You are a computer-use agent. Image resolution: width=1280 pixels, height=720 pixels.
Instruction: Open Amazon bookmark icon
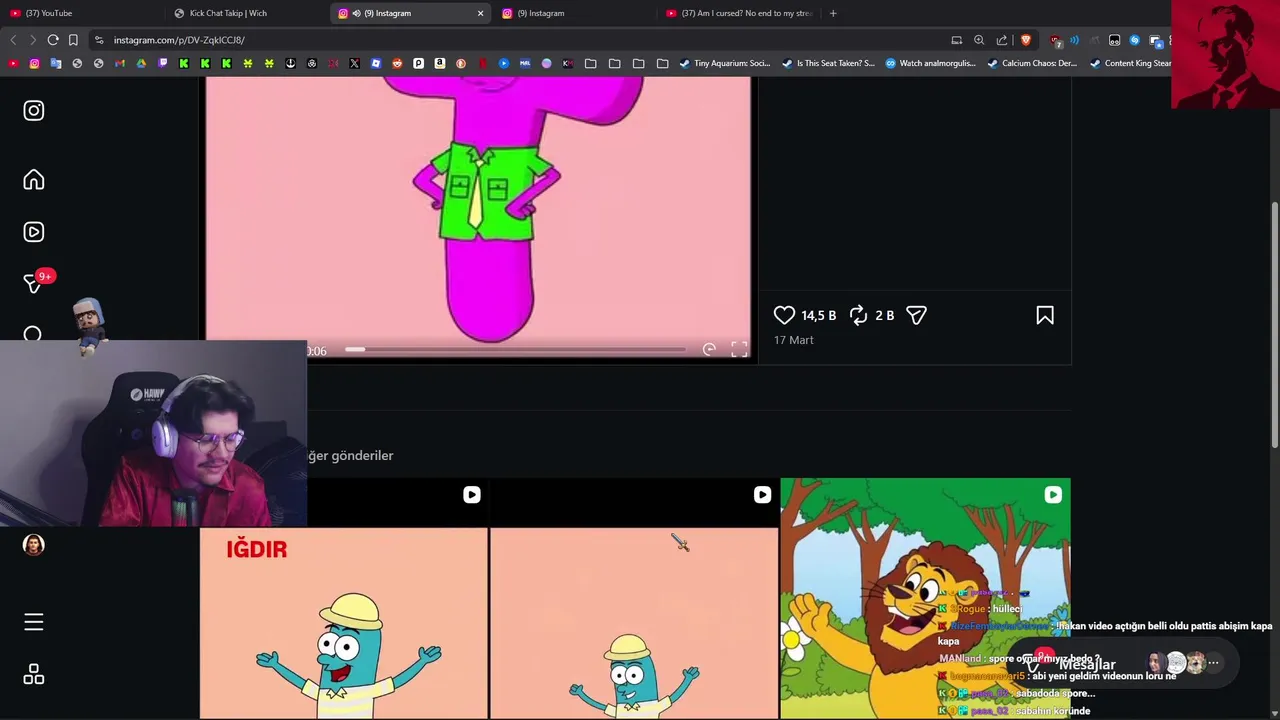click(x=439, y=63)
